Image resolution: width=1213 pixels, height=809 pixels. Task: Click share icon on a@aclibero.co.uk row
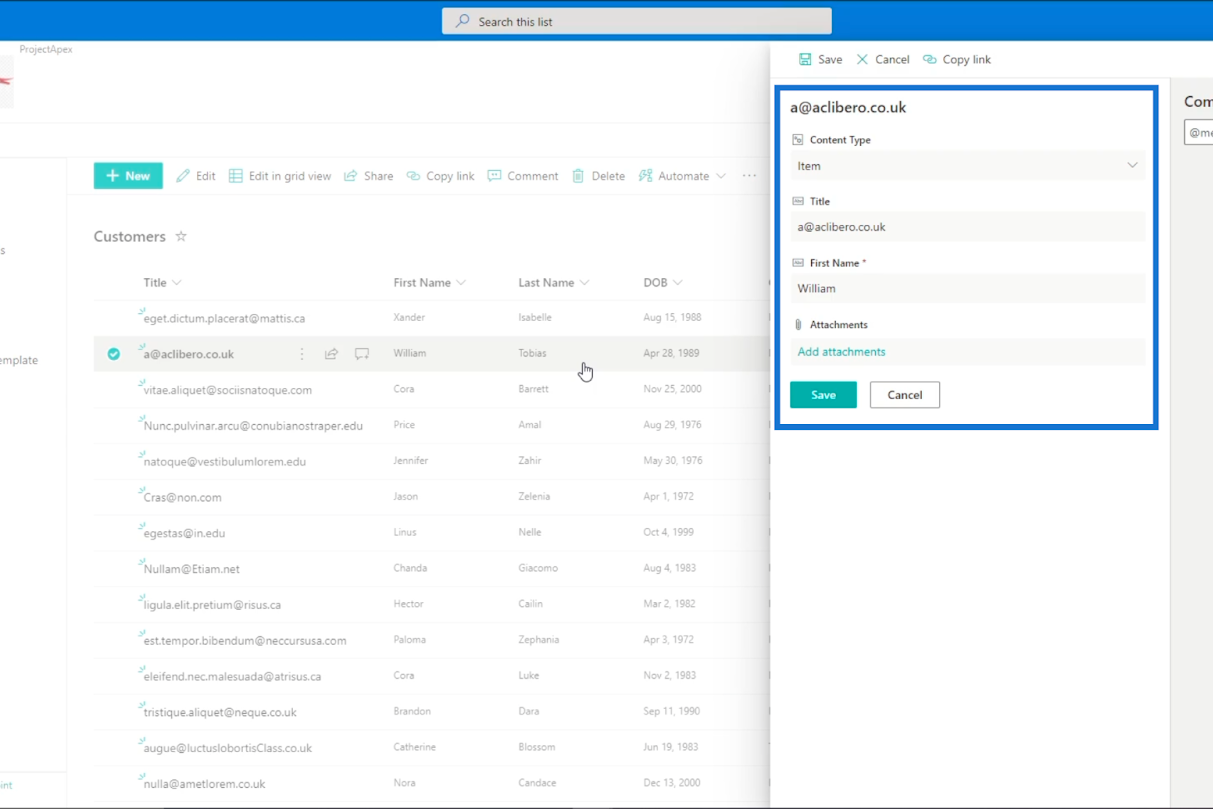[331, 354]
